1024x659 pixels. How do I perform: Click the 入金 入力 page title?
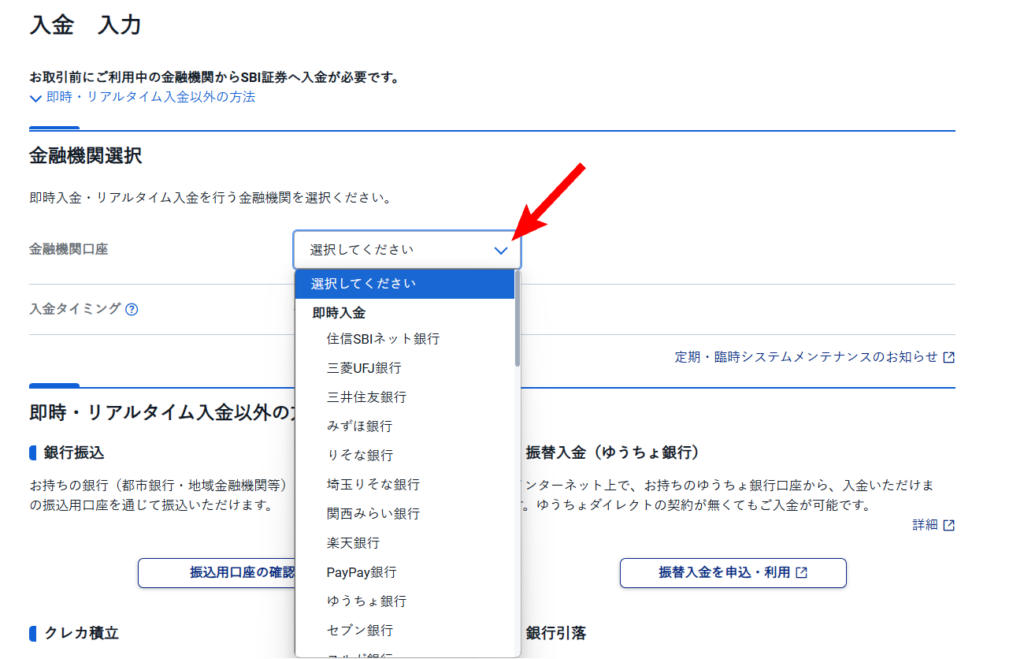86,25
